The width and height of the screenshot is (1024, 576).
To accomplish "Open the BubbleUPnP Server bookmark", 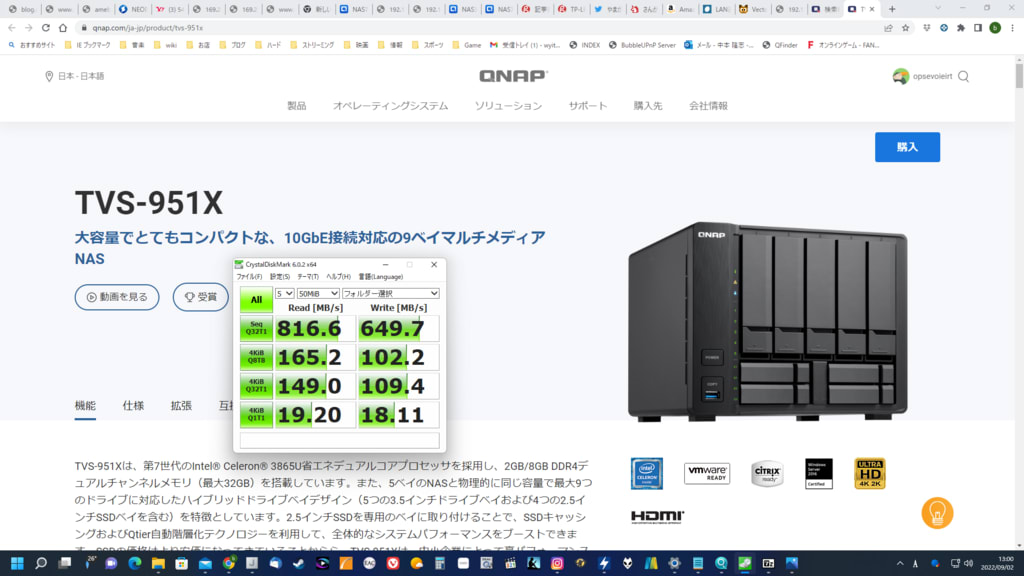I will tap(642, 45).
